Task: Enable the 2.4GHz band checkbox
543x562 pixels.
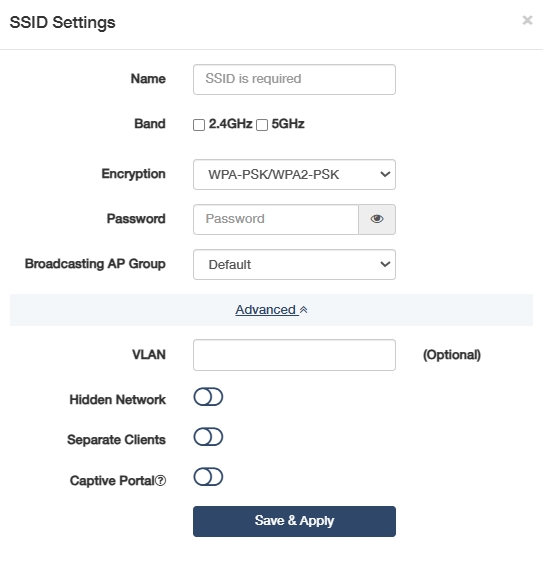Action: 199,125
